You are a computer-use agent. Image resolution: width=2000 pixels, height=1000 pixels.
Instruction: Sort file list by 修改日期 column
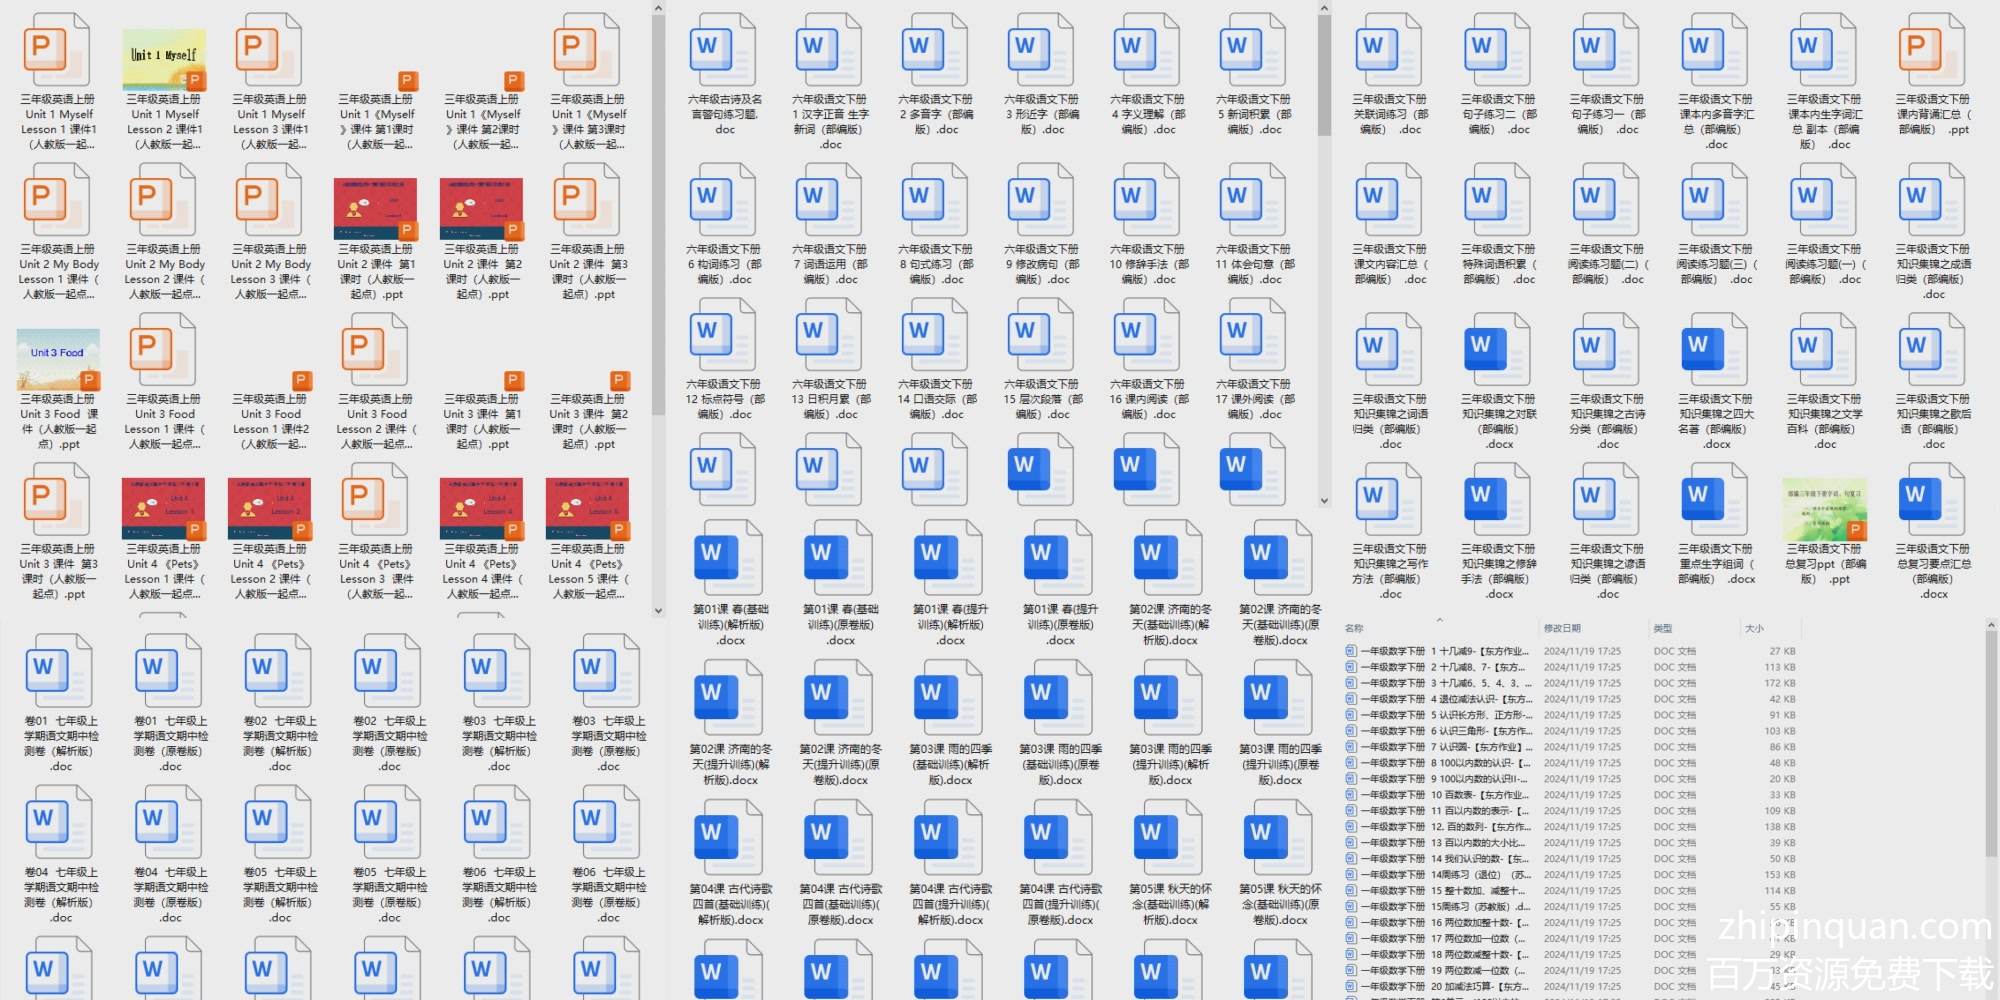point(1562,628)
